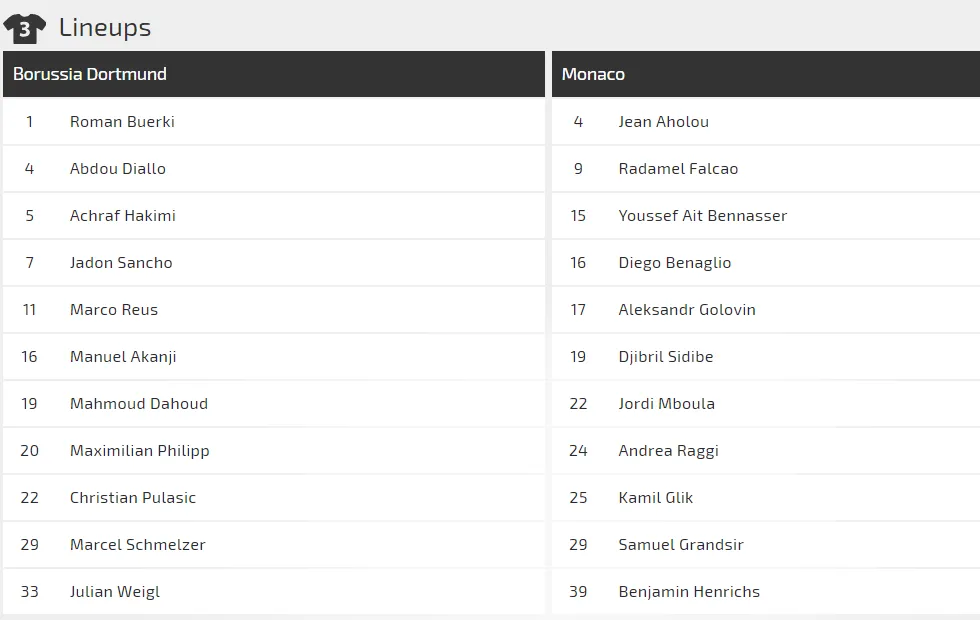The height and width of the screenshot is (620, 980).
Task: Click on Achraf Hakimi
Action: [123, 216]
